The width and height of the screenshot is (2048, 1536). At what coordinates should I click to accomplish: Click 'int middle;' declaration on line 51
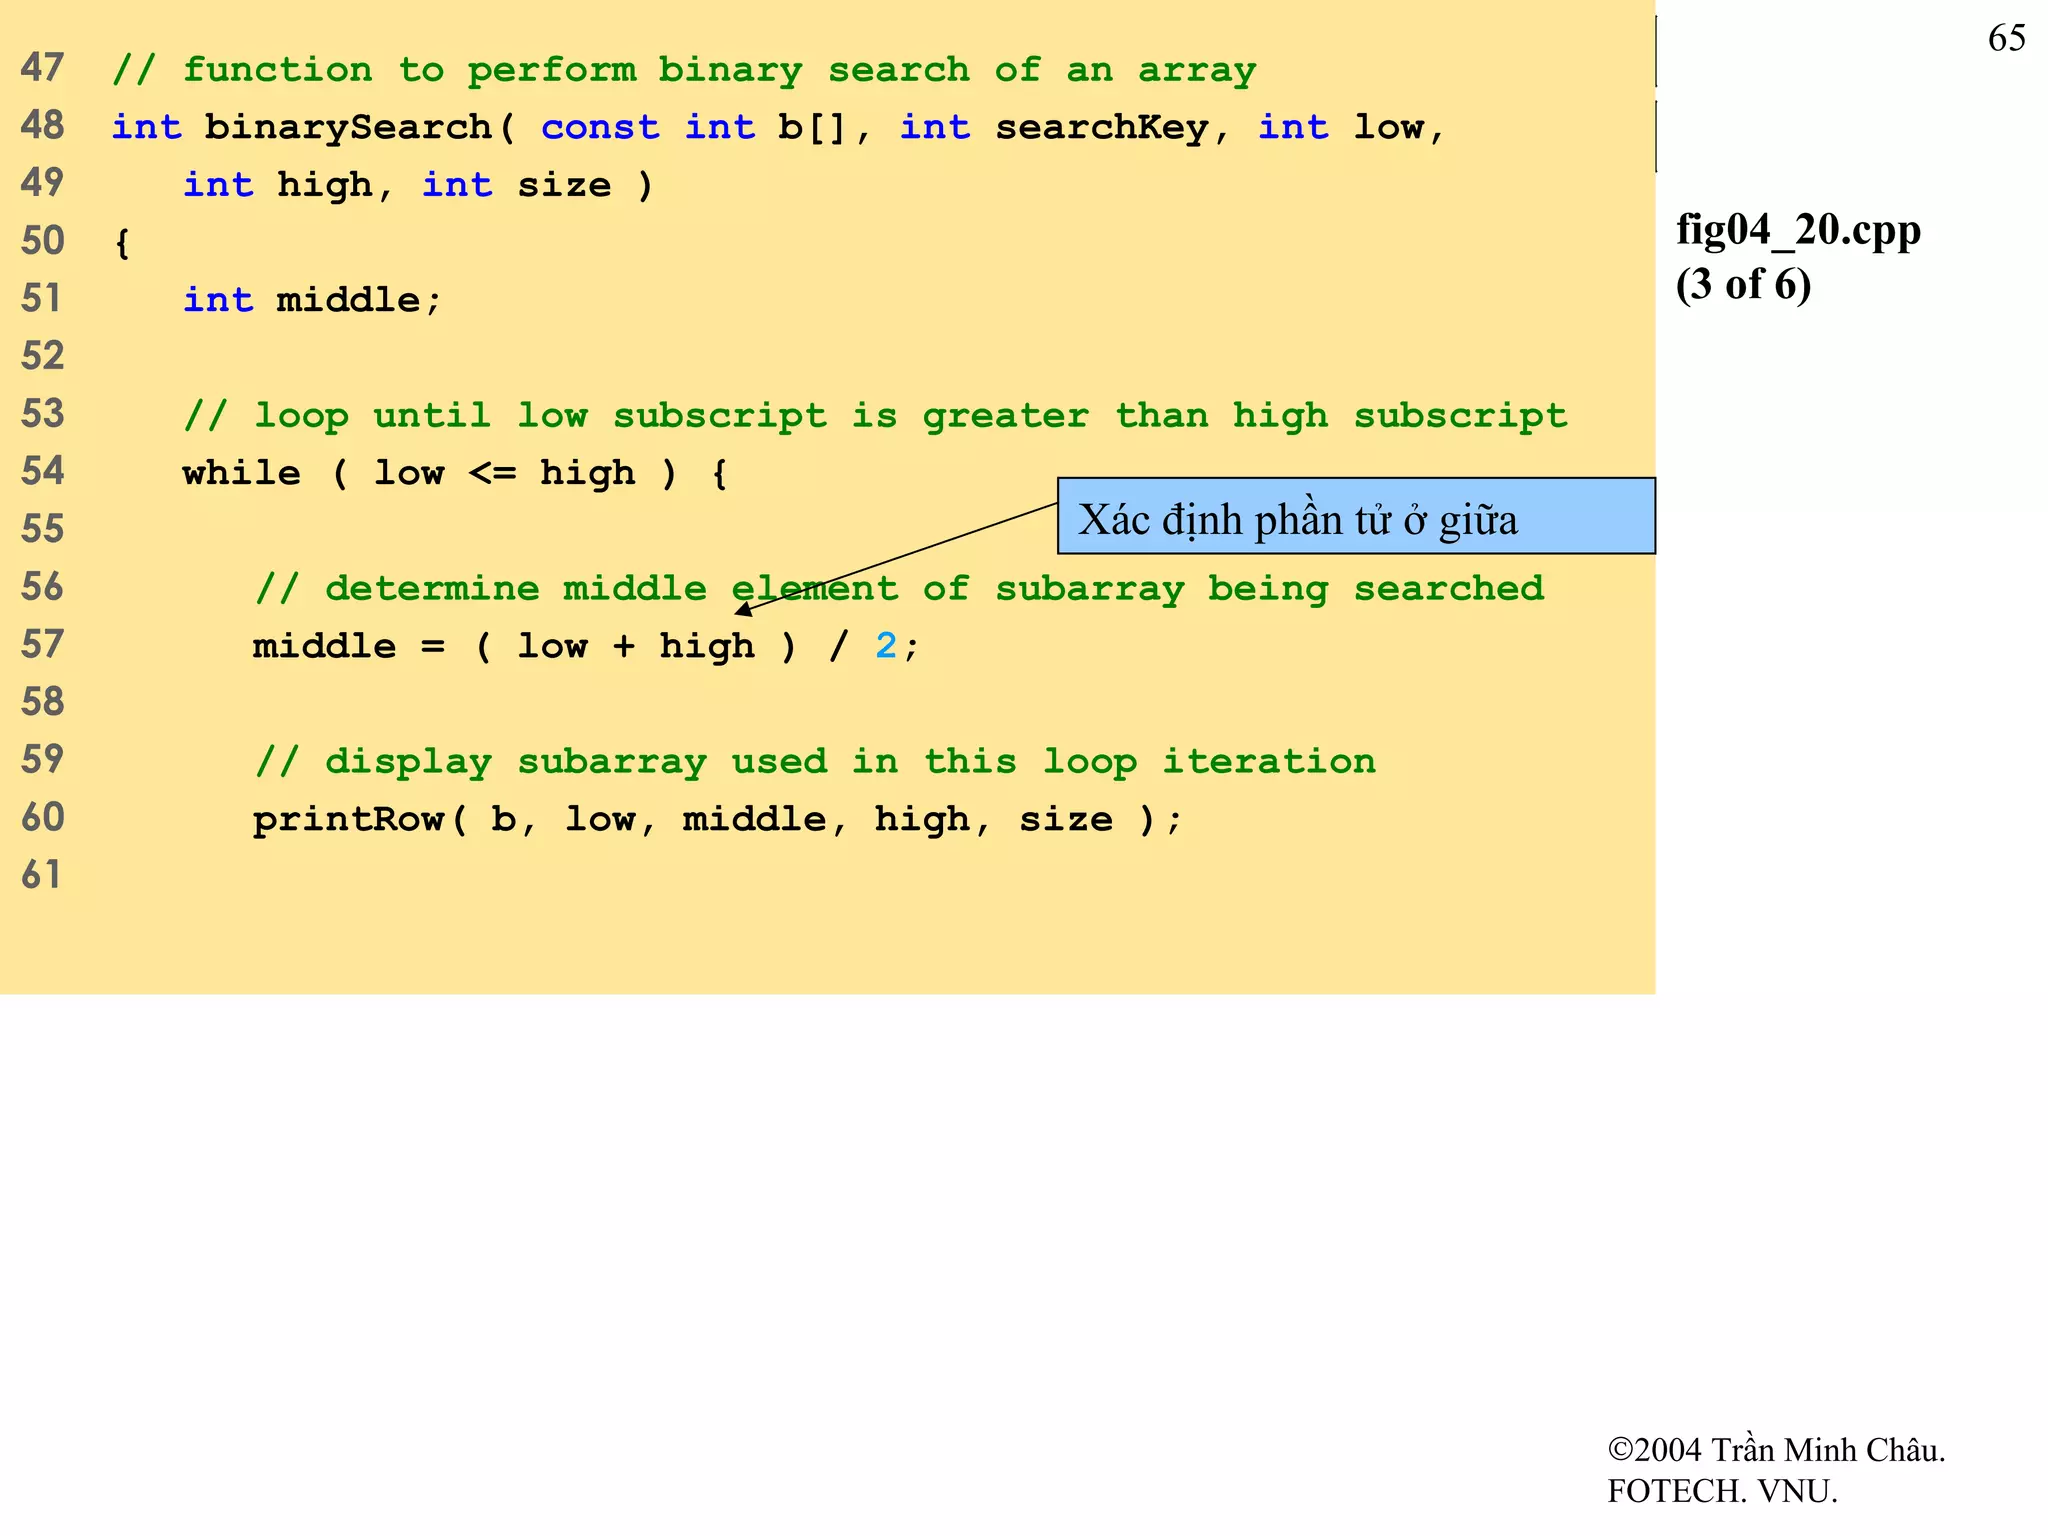click(312, 300)
